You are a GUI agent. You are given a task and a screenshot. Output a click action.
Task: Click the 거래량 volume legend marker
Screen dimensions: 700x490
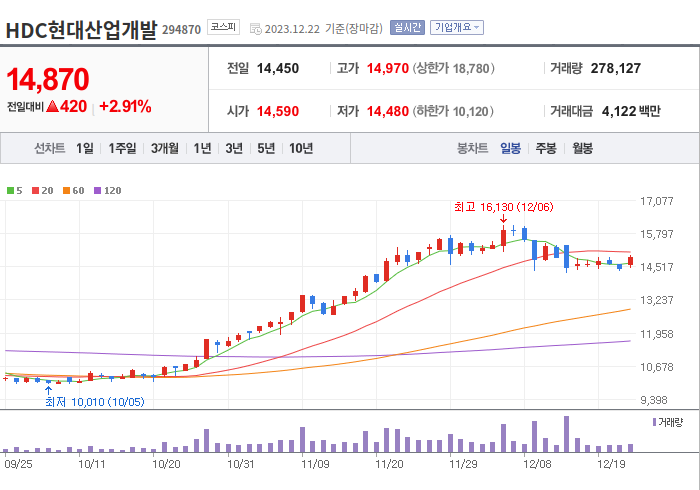654,422
